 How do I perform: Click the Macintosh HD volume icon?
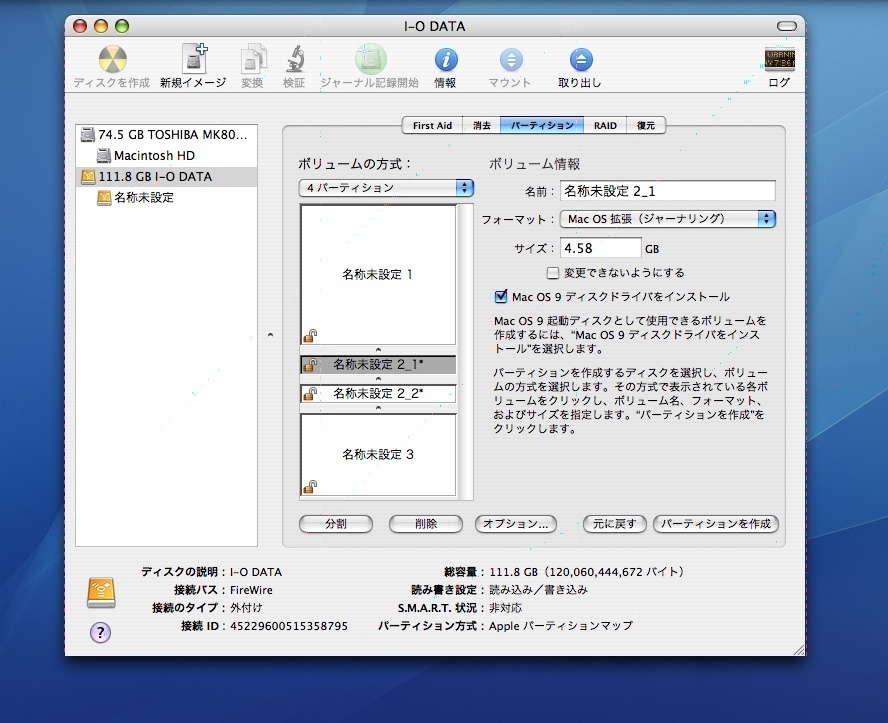(103, 156)
